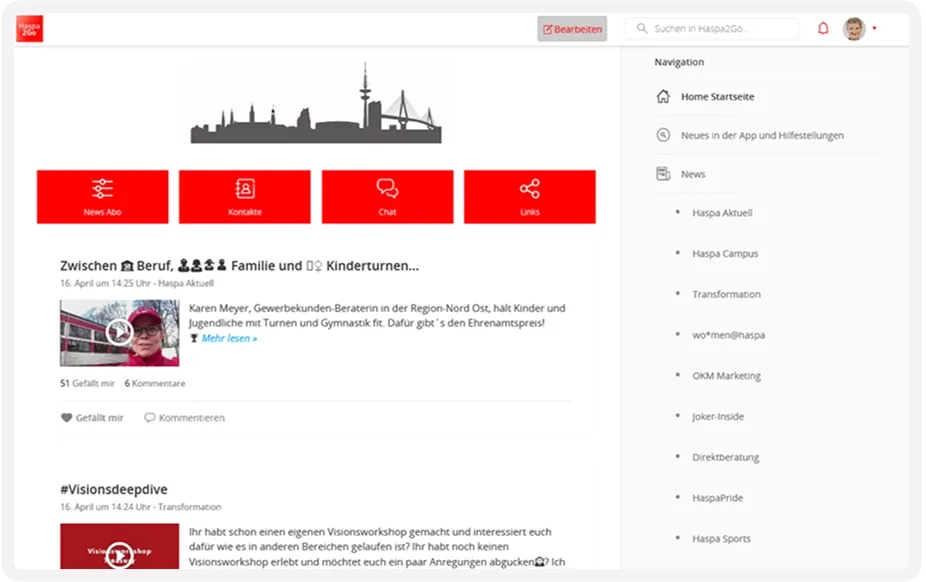Click the Suchen in Haspa2Go search field
The height and width of the screenshot is (582, 926).
[x=711, y=28]
